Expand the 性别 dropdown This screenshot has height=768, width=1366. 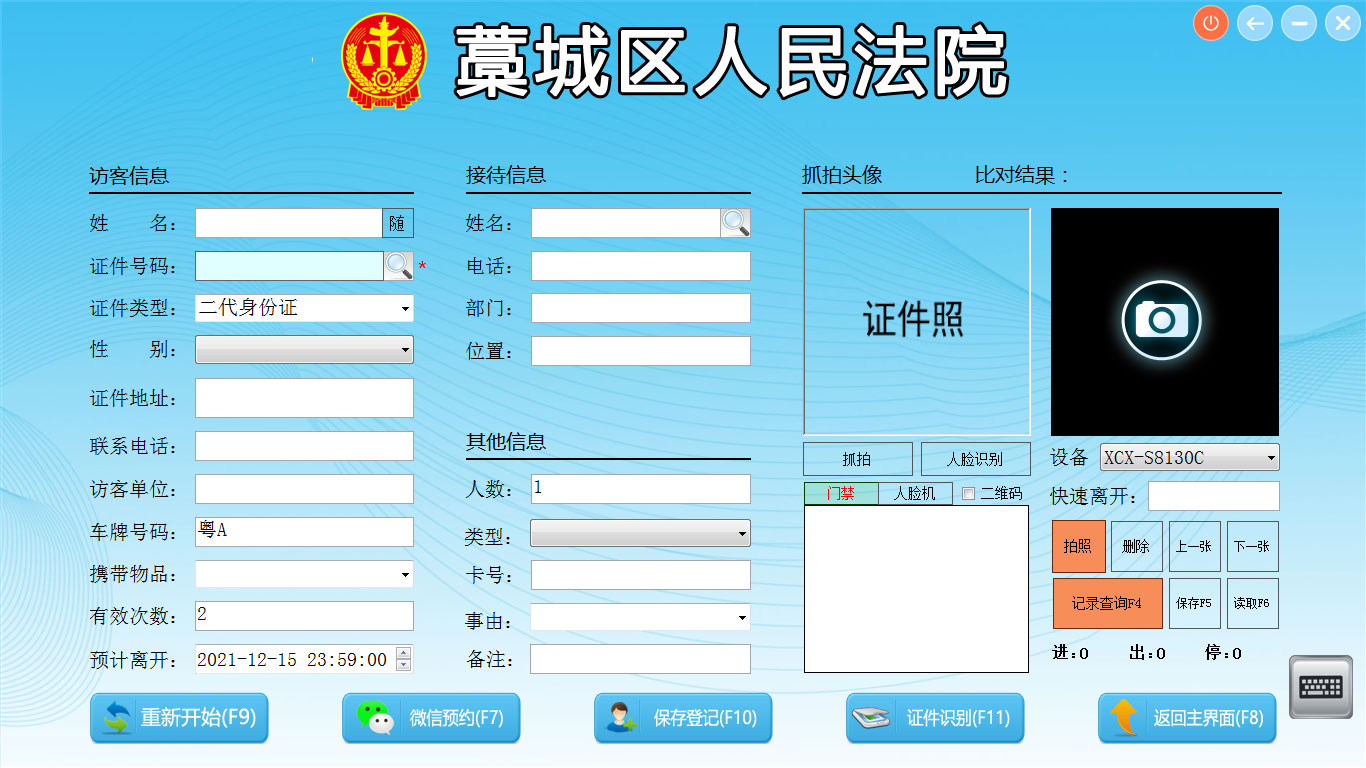404,350
